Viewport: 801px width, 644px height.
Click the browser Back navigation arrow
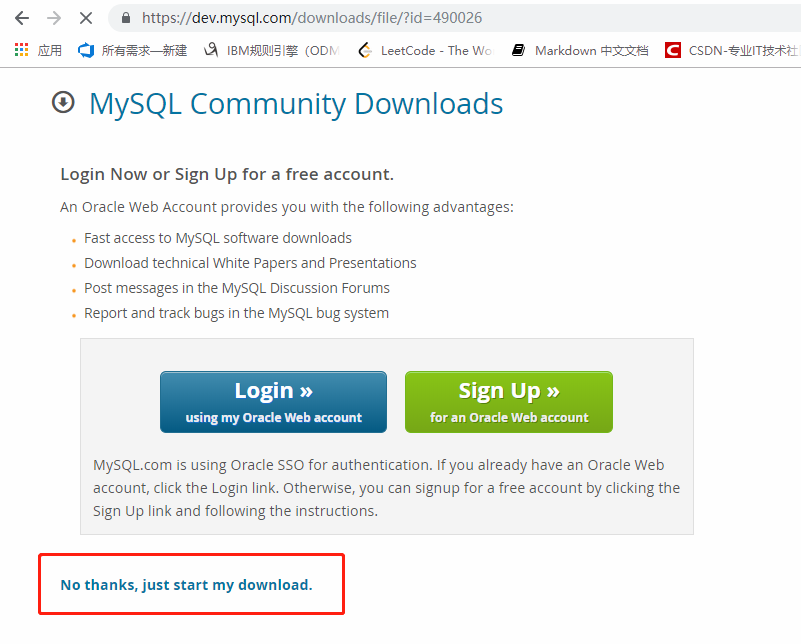point(22,17)
